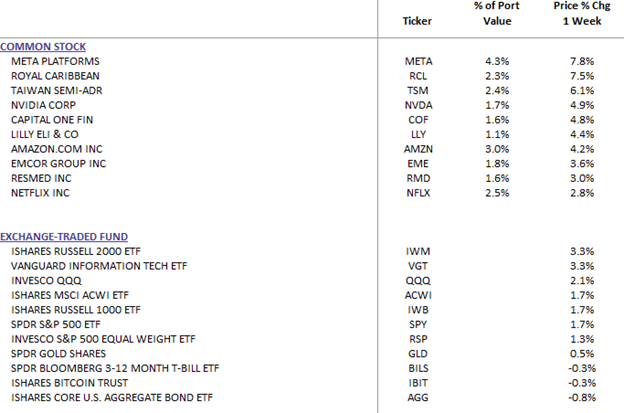Open the COMMON STOCK section link
The width and height of the screenshot is (624, 413).
pos(43,47)
